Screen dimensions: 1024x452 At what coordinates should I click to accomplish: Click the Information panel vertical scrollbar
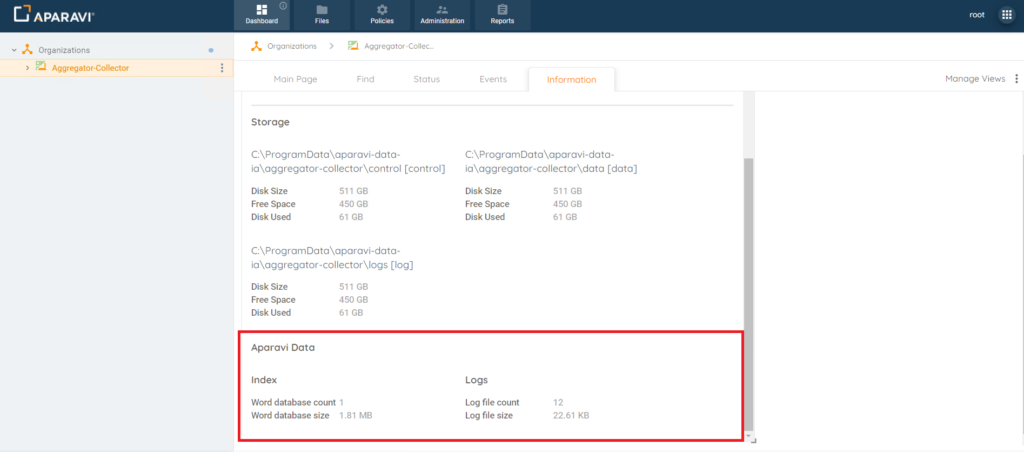748,290
